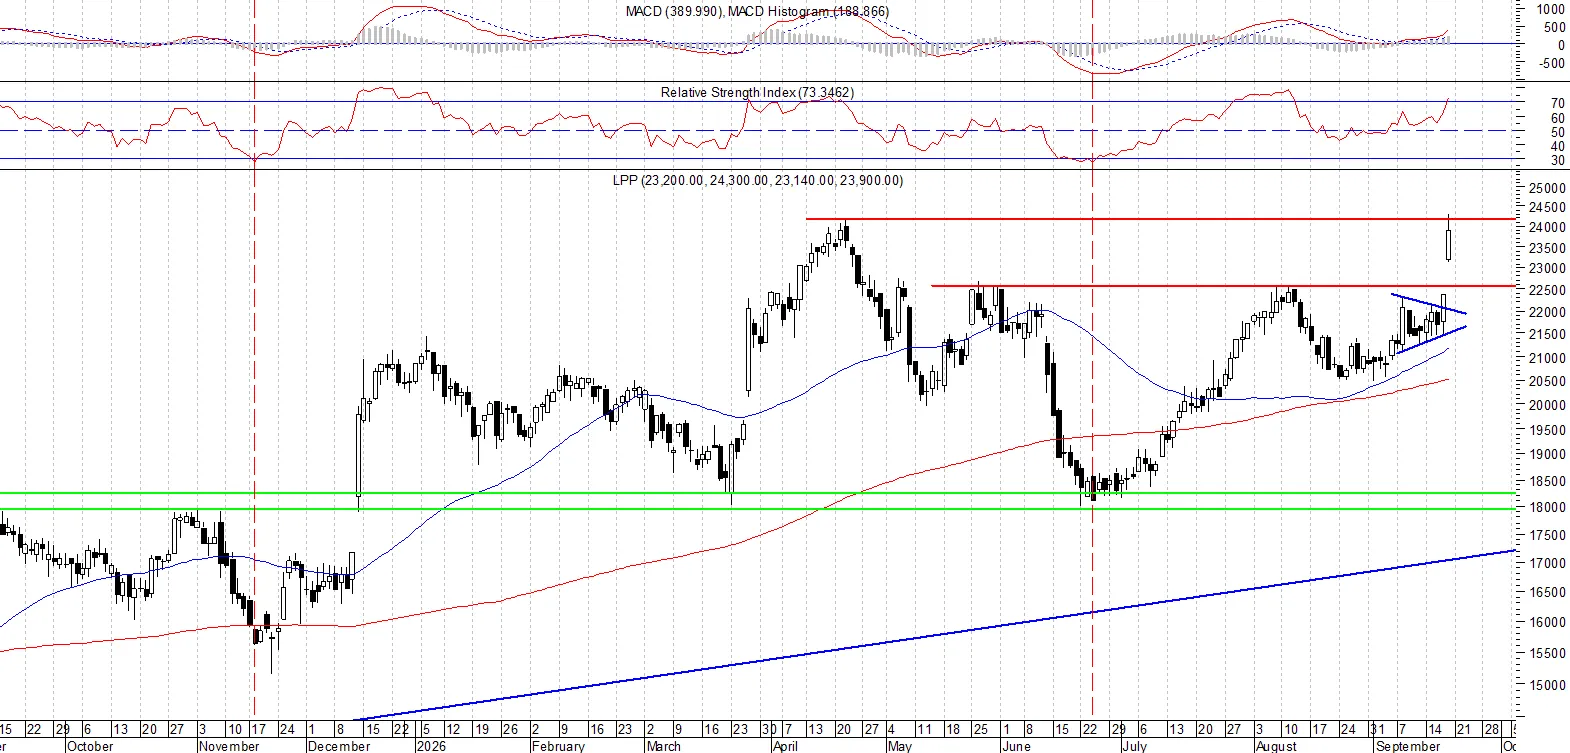Select the 25000 price axis label
This screenshot has height=753, width=1570.
1546,188
